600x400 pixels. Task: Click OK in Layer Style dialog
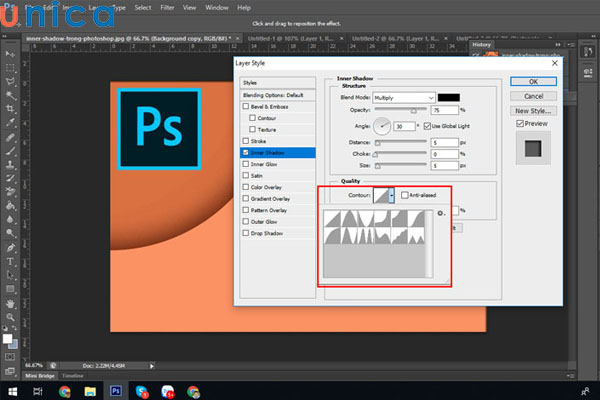(533, 81)
